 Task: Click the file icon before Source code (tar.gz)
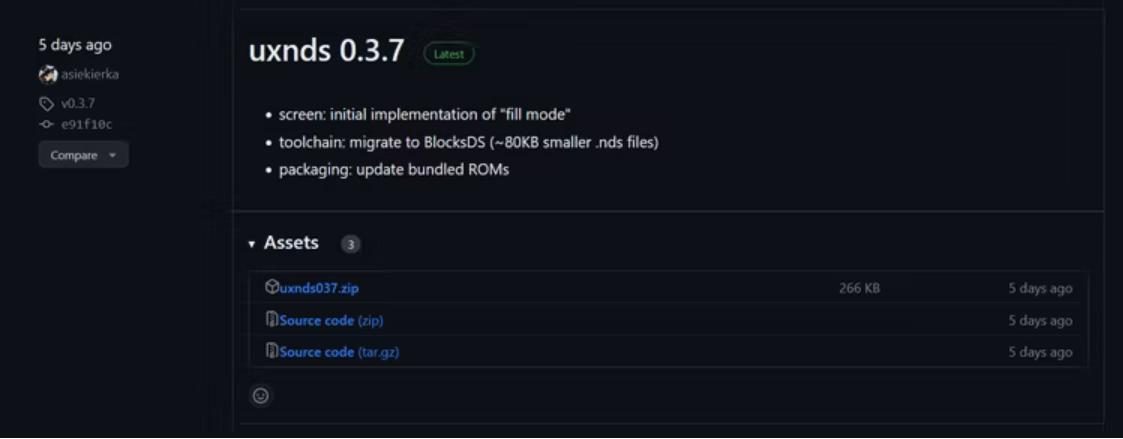271,351
